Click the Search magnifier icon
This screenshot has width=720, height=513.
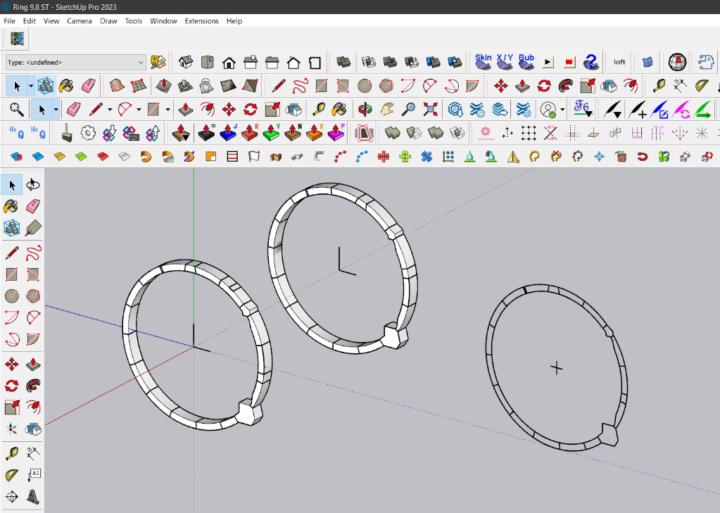(17, 109)
